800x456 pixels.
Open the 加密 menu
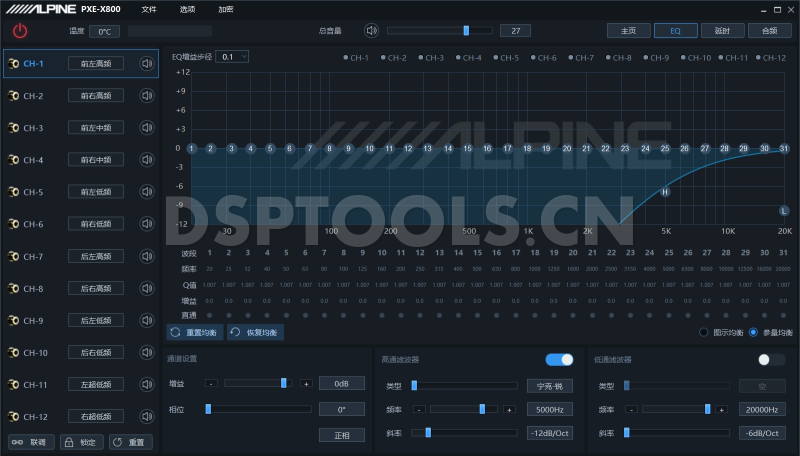[226, 9]
